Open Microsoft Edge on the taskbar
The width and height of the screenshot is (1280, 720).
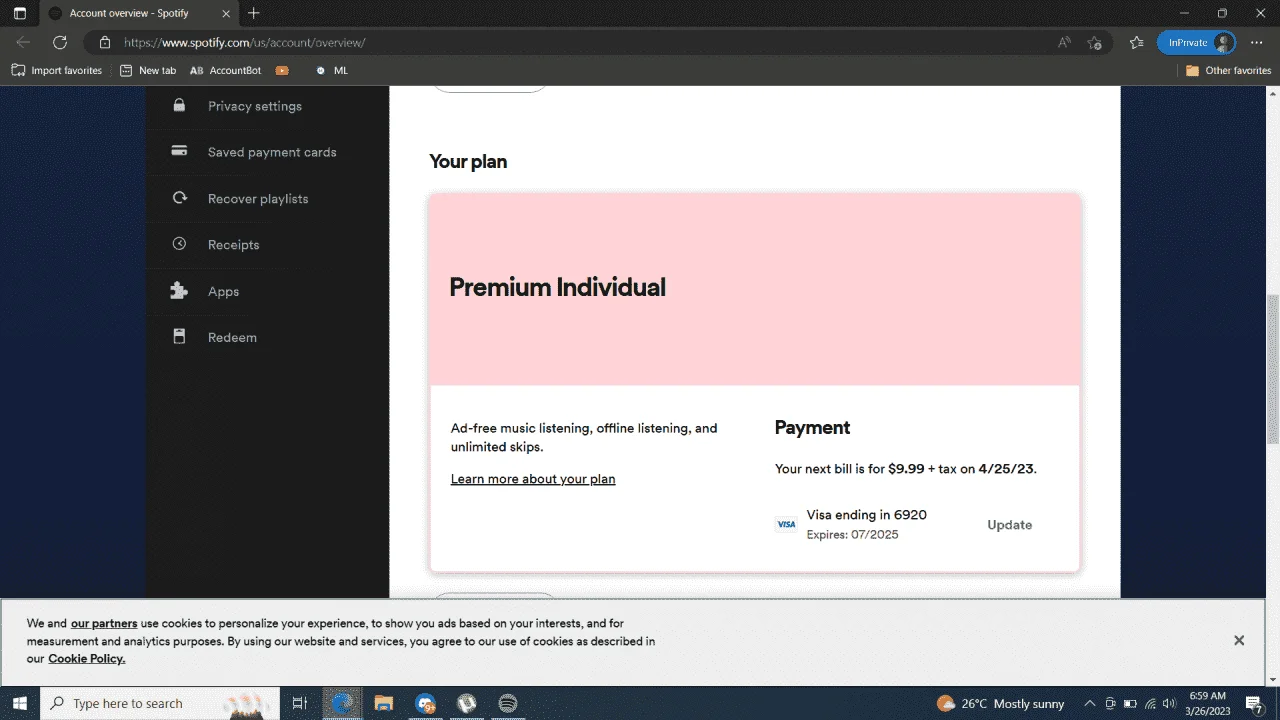pos(342,704)
